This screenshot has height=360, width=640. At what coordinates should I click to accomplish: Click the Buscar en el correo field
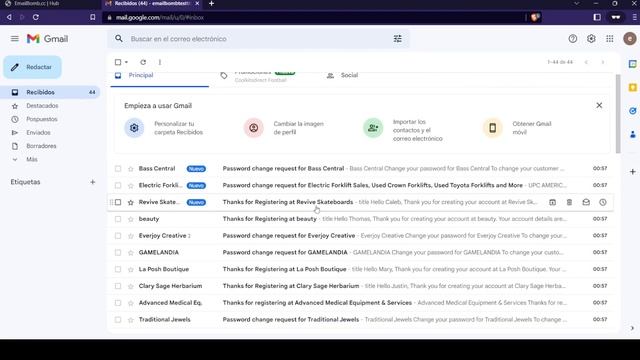point(259,39)
